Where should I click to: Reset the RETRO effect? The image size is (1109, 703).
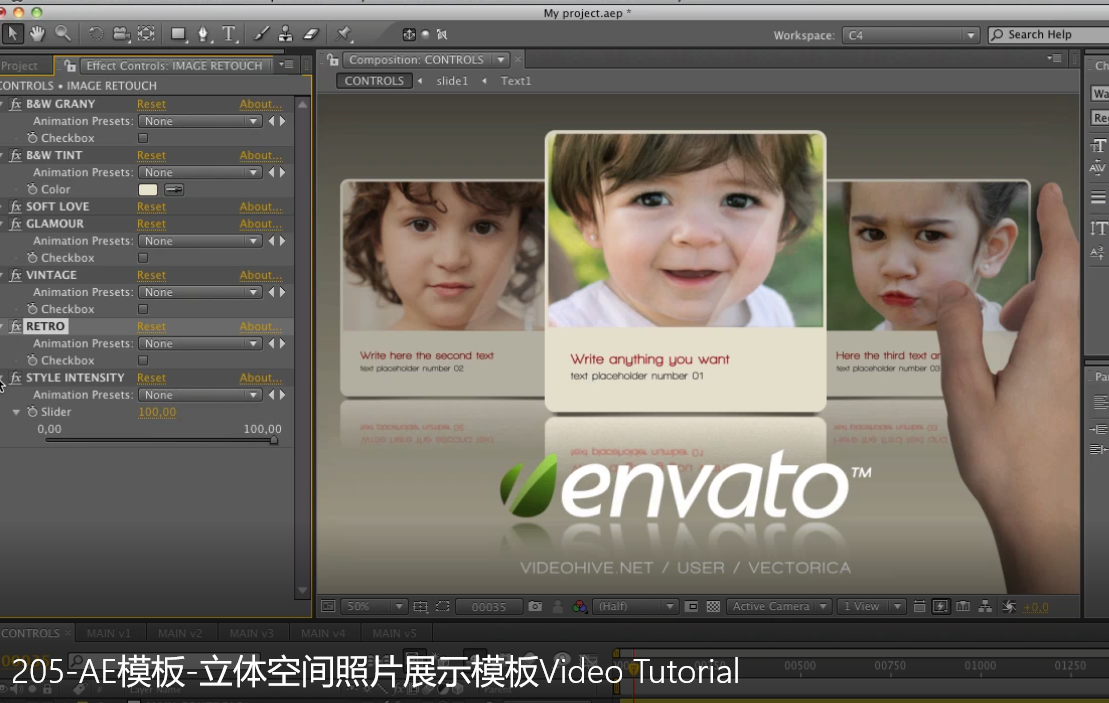coord(151,327)
